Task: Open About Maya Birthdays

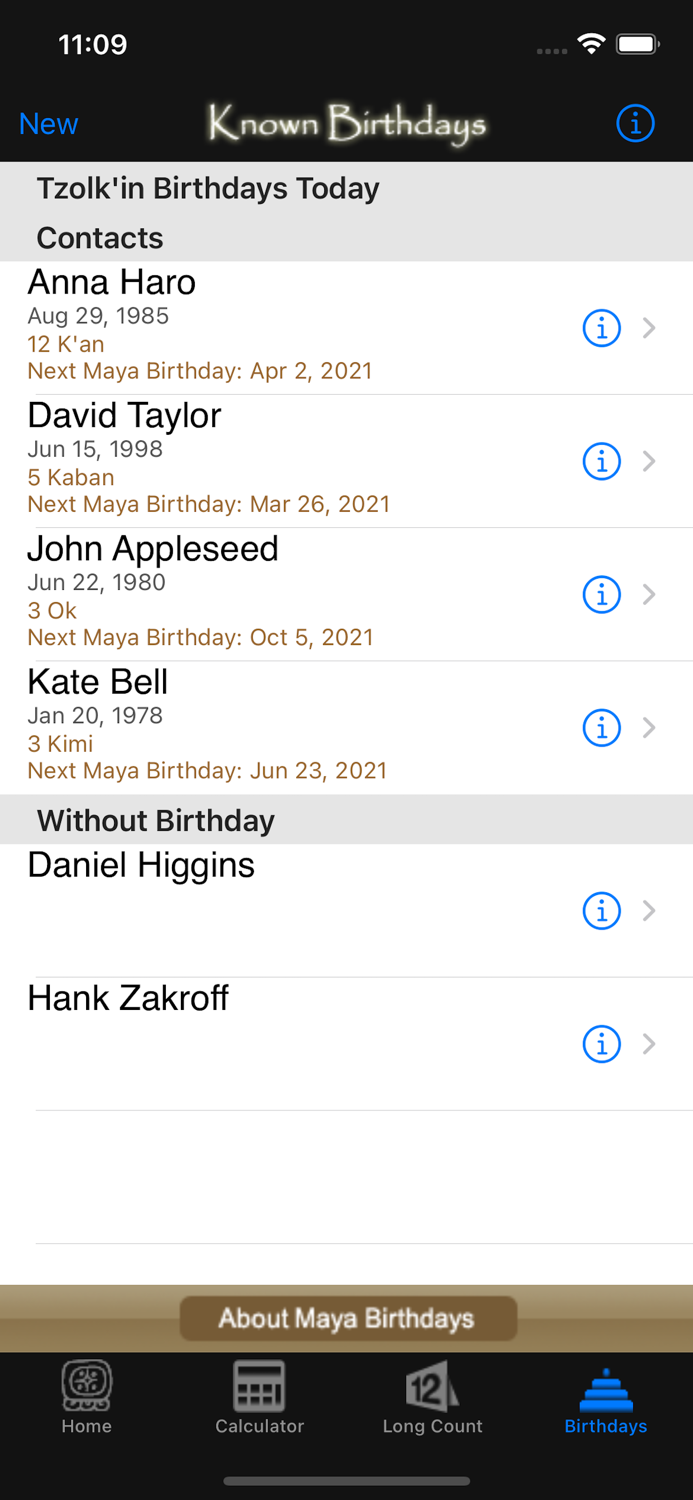Action: pyautogui.click(x=347, y=1318)
